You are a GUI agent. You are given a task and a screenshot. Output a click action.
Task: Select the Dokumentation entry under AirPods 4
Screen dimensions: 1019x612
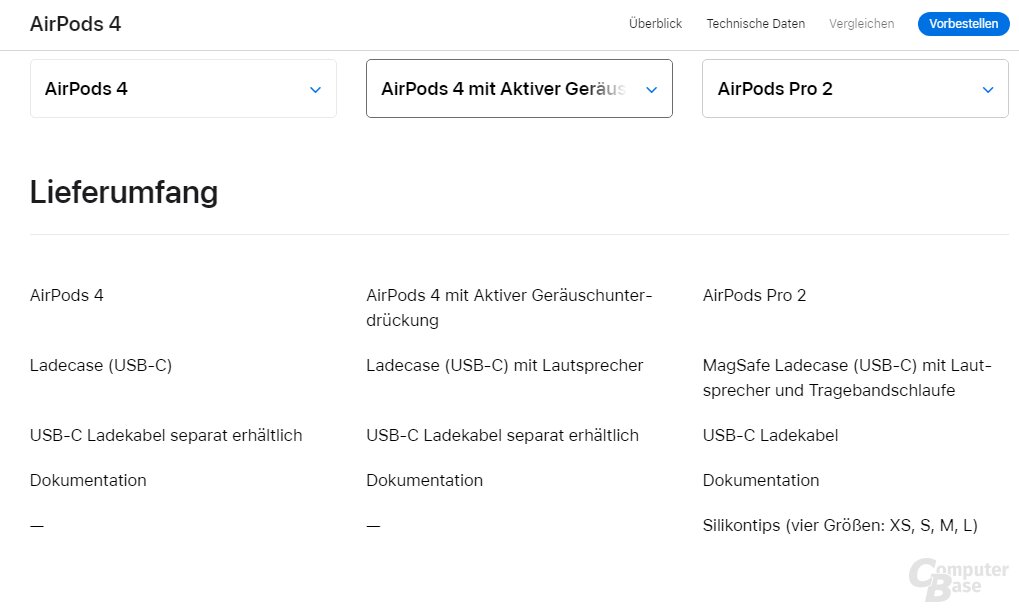(88, 480)
